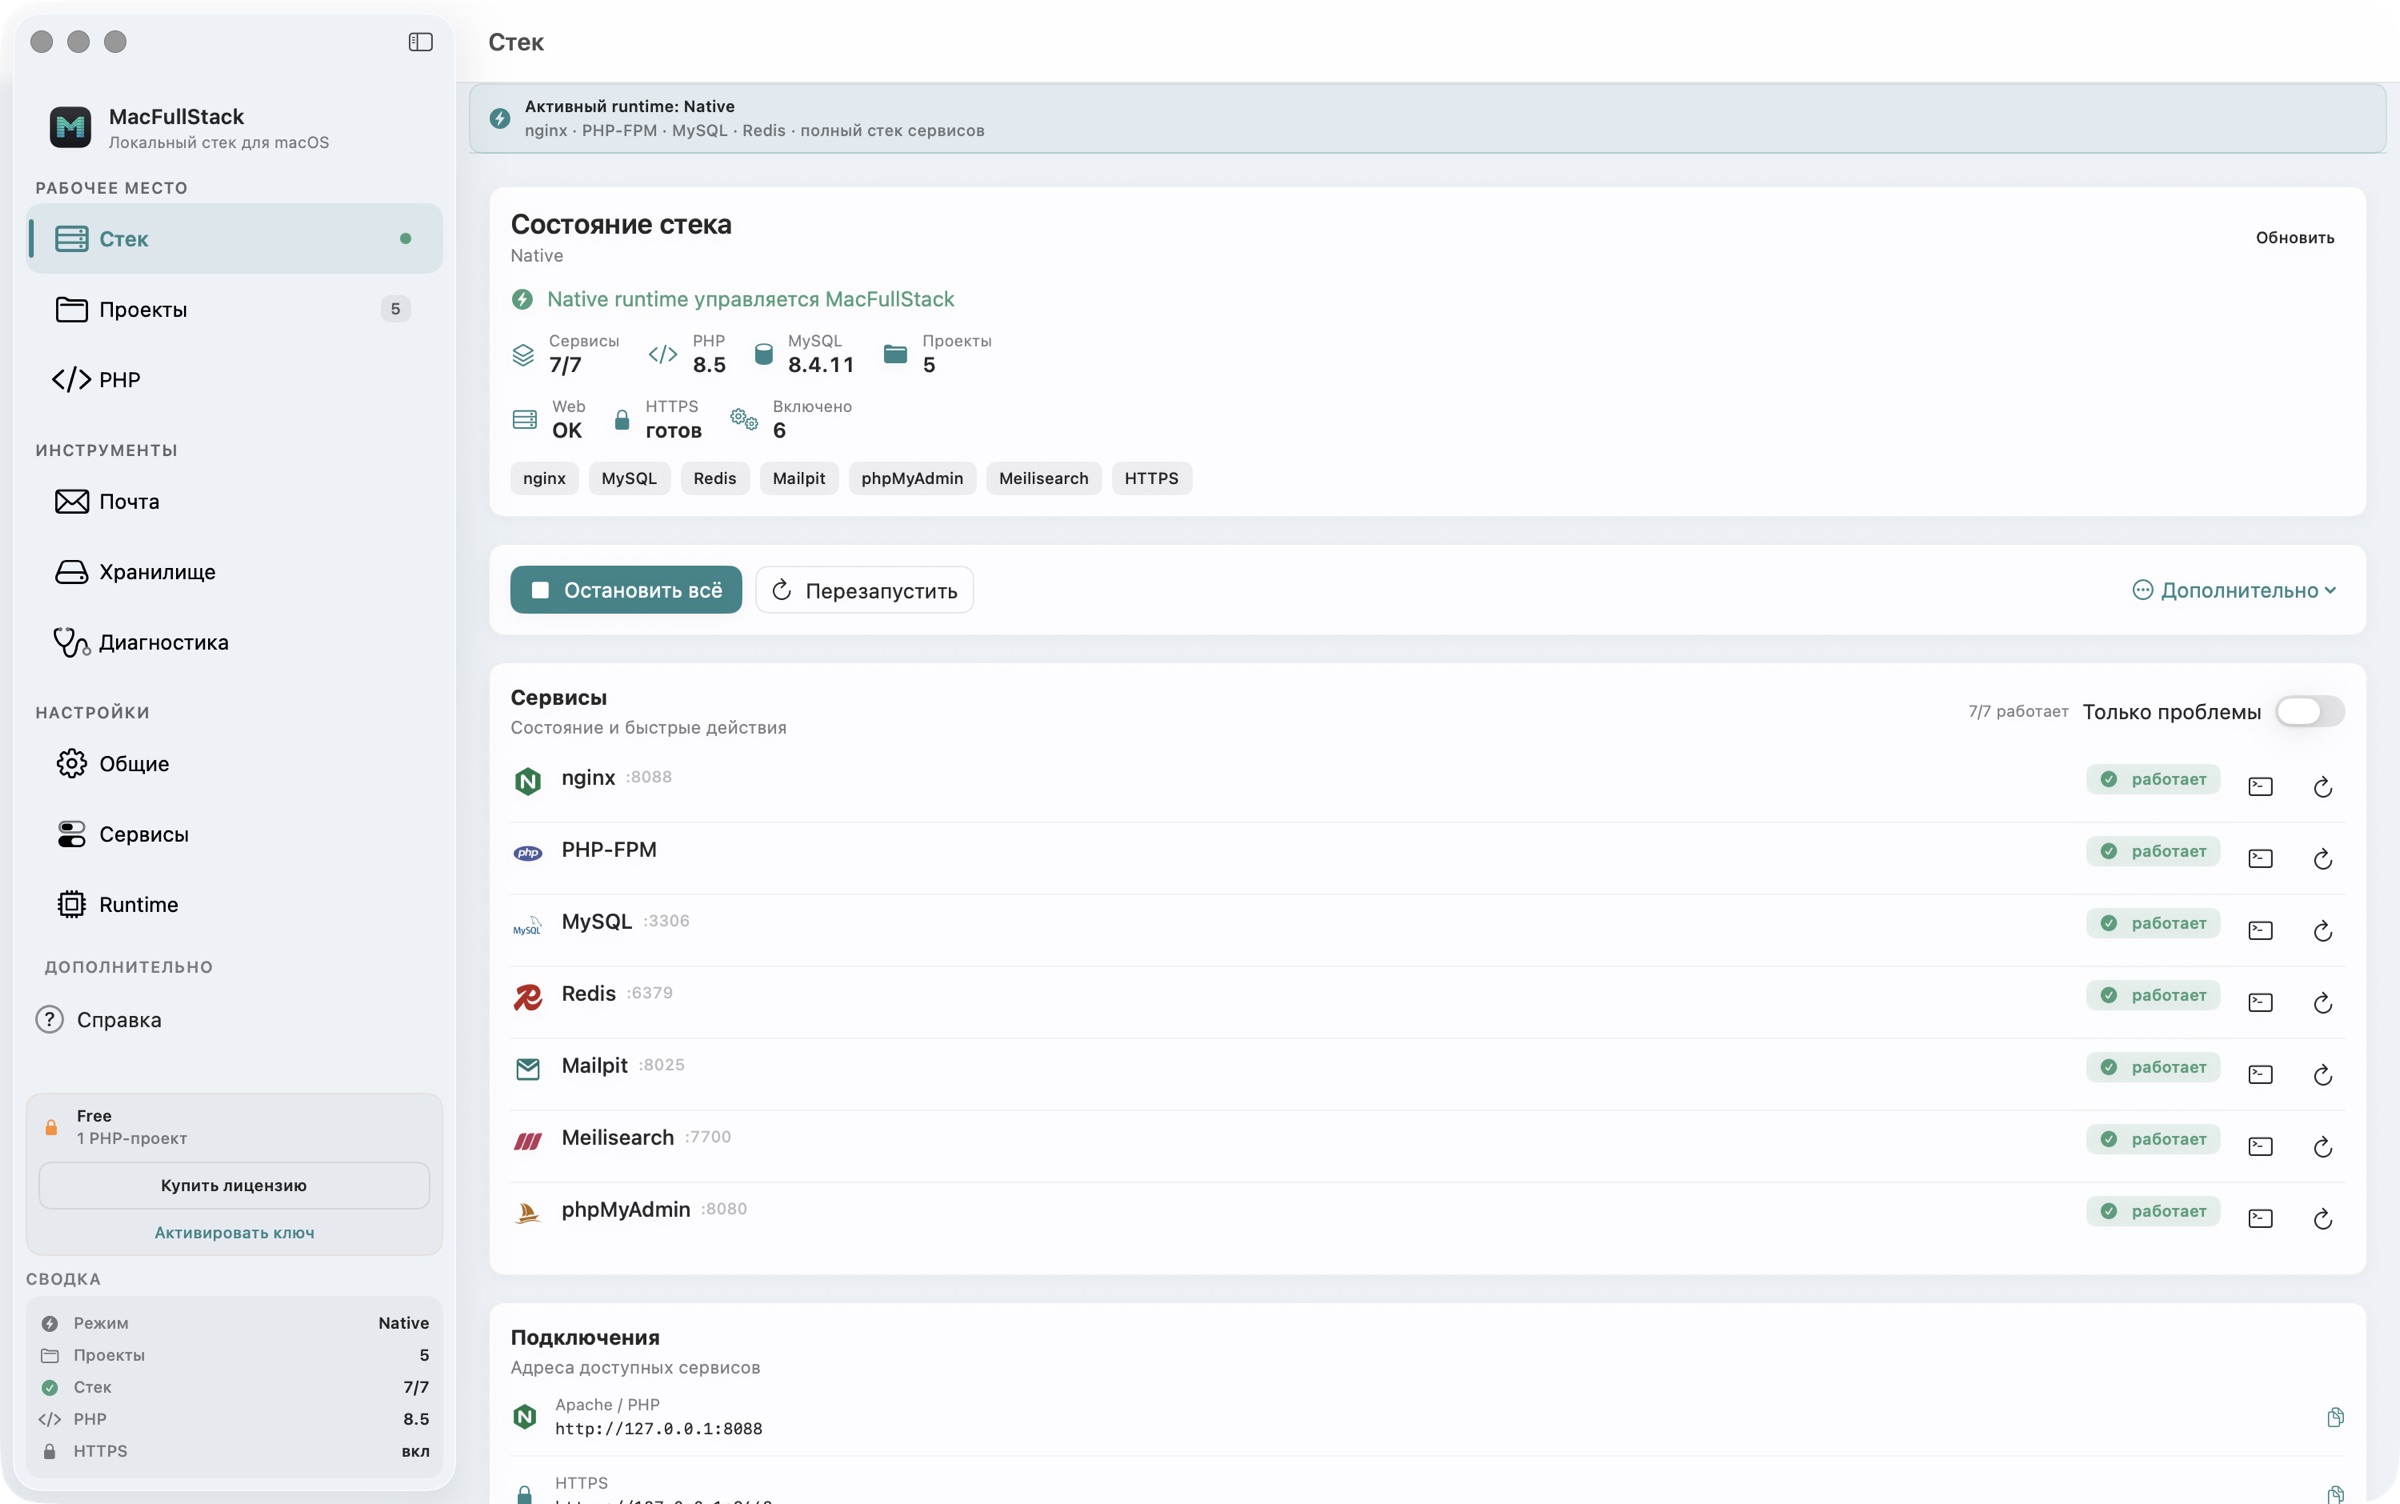Open the phpMyAdmin terminal log icon
This screenshot has height=1504, width=2400.
tap(2260, 1219)
